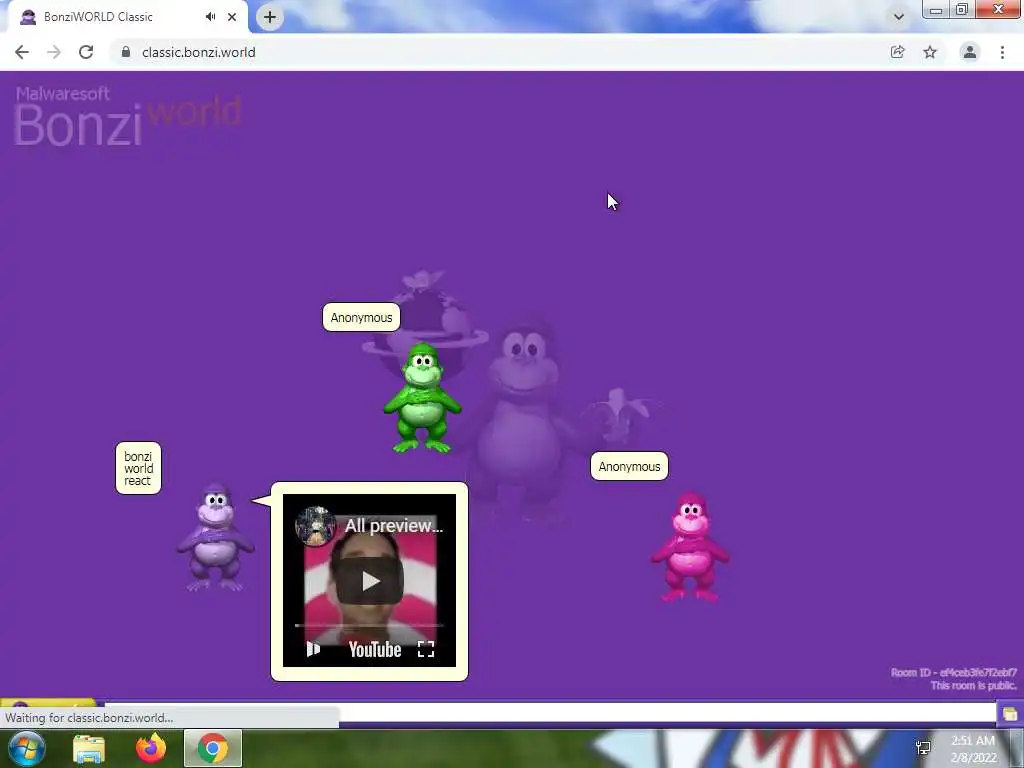Click the Chrome taskbar button
The height and width of the screenshot is (768, 1024).
[x=213, y=748]
